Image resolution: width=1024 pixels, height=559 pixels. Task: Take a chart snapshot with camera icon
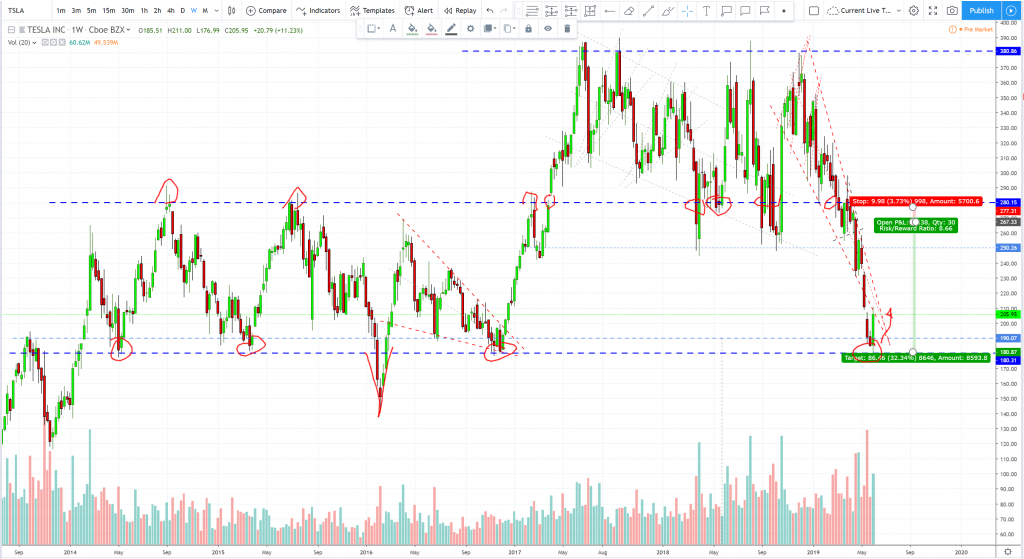952,10
